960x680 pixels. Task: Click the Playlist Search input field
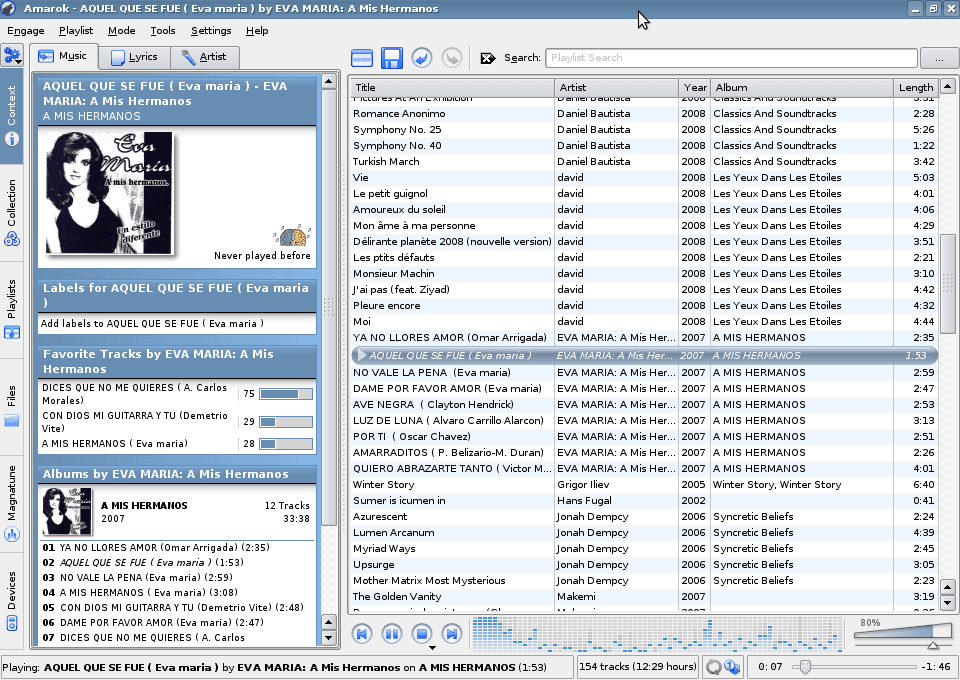730,58
